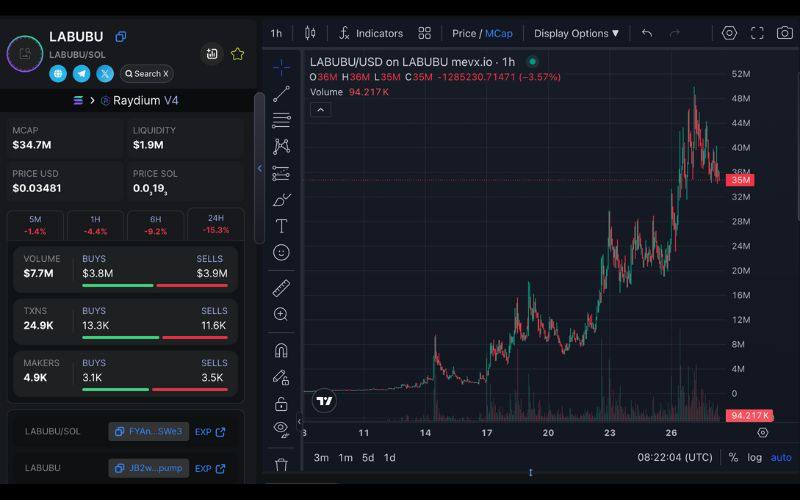Screen dimensions: 800x500
Task: Select the 24H change tab
Action: coord(216,224)
